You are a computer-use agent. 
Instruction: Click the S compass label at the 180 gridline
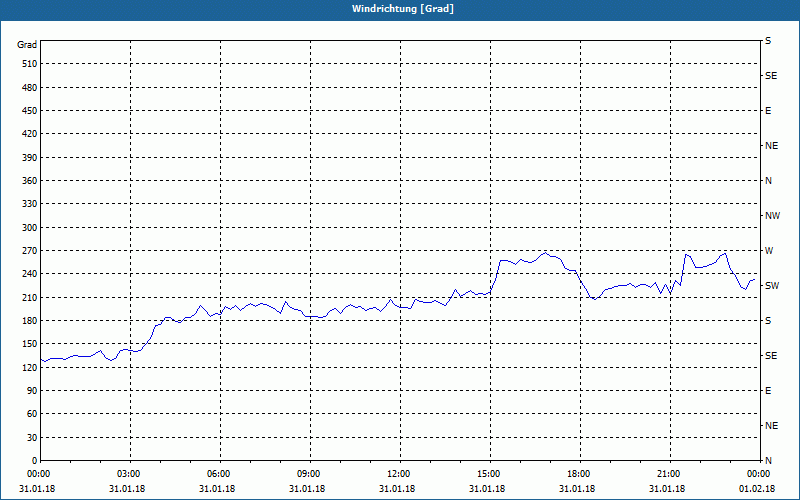click(768, 320)
